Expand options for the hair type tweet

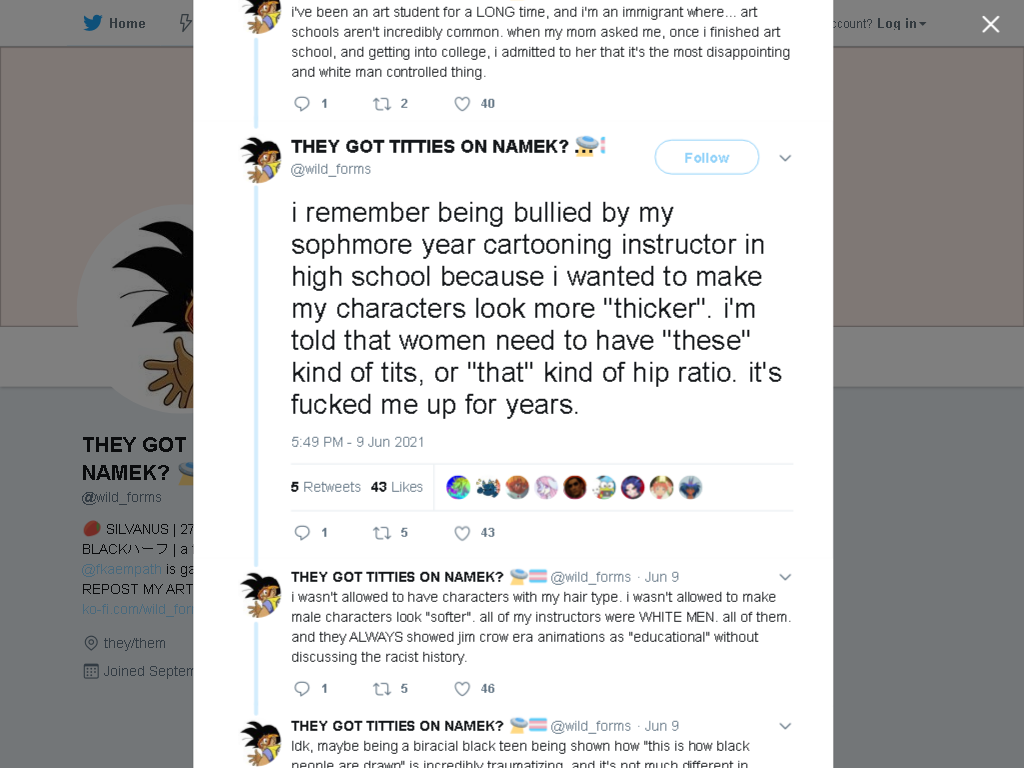(x=786, y=577)
